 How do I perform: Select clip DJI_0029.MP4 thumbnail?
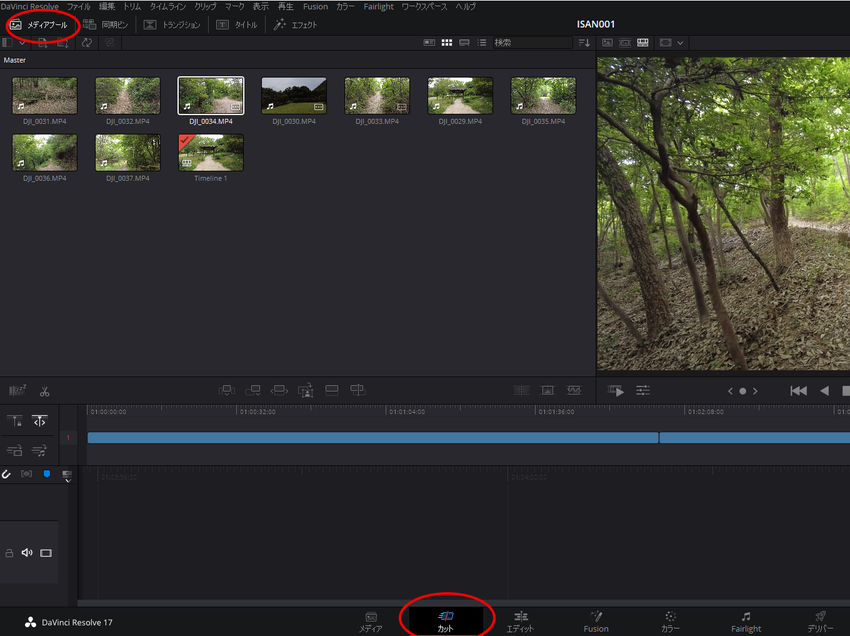pyautogui.click(x=460, y=95)
